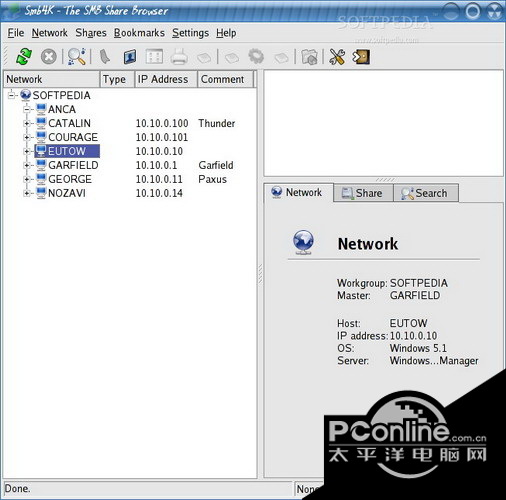The image size is (506, 500).
Task: Select the SOFTPEDIA workgroup label
Action: click(61, 95)
